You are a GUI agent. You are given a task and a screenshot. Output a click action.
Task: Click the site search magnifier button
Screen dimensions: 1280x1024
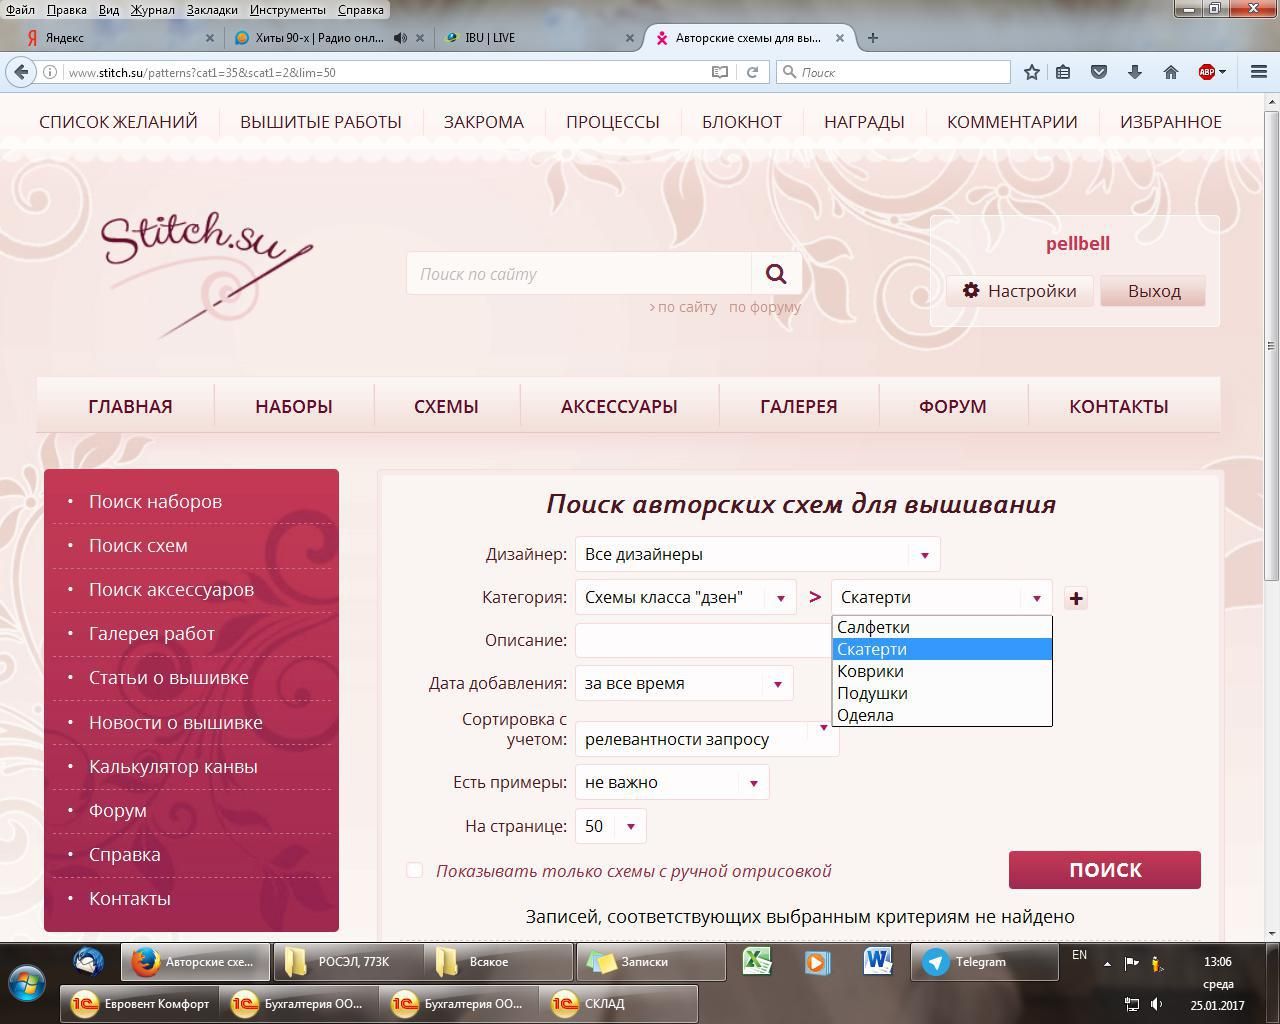click(x=776, y=274)
